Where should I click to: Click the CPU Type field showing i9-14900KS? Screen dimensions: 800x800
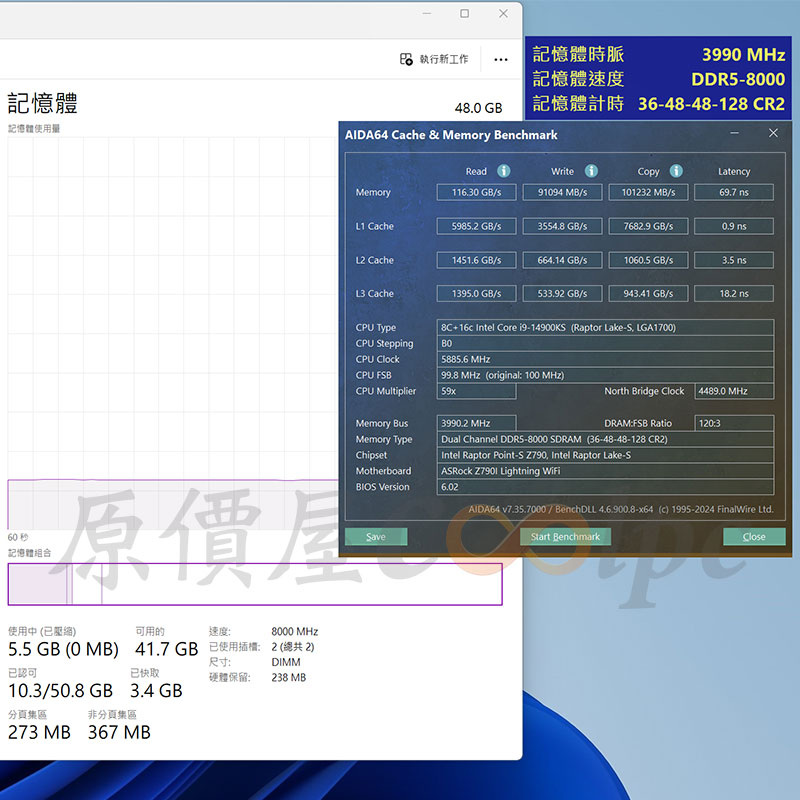click(x=605, y=328)
